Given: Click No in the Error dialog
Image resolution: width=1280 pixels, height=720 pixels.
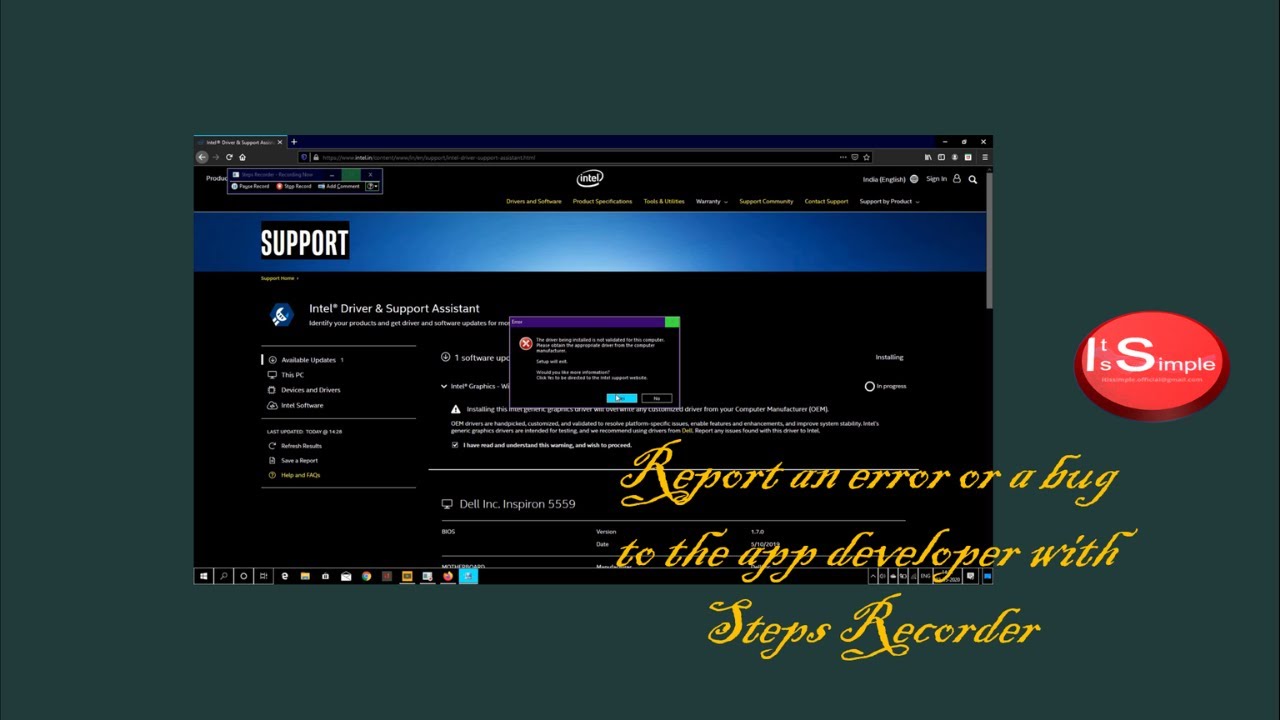Looking at the screenshot, I should tap(657, 398).
